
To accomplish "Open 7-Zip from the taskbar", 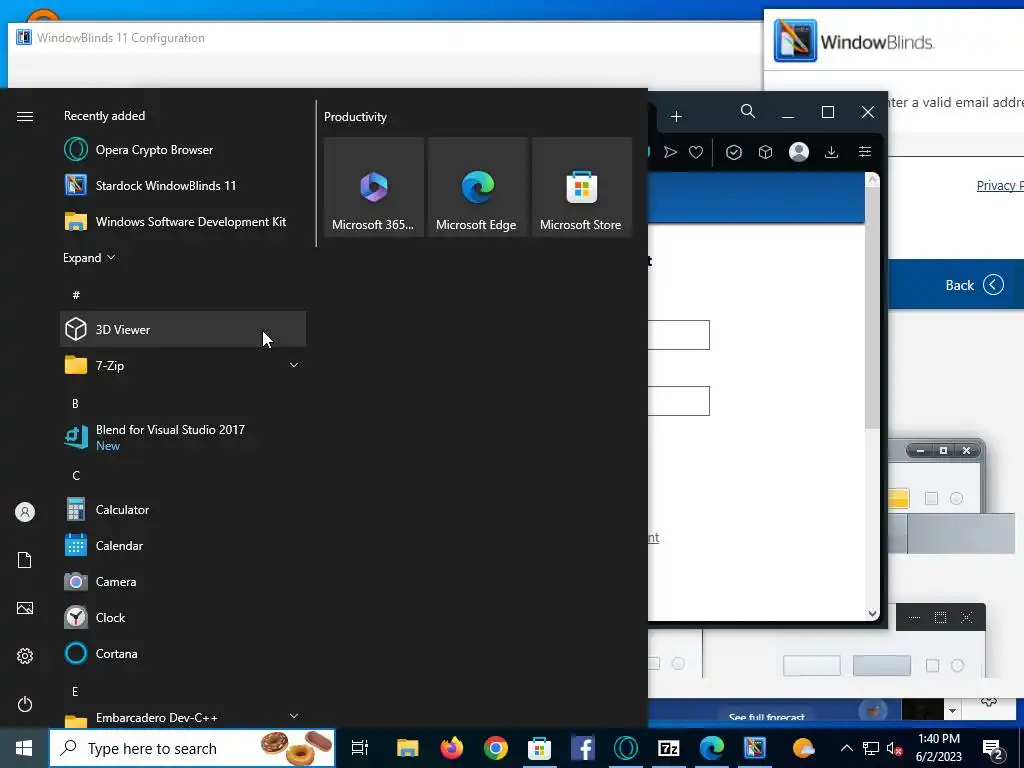I will point(669,748).
